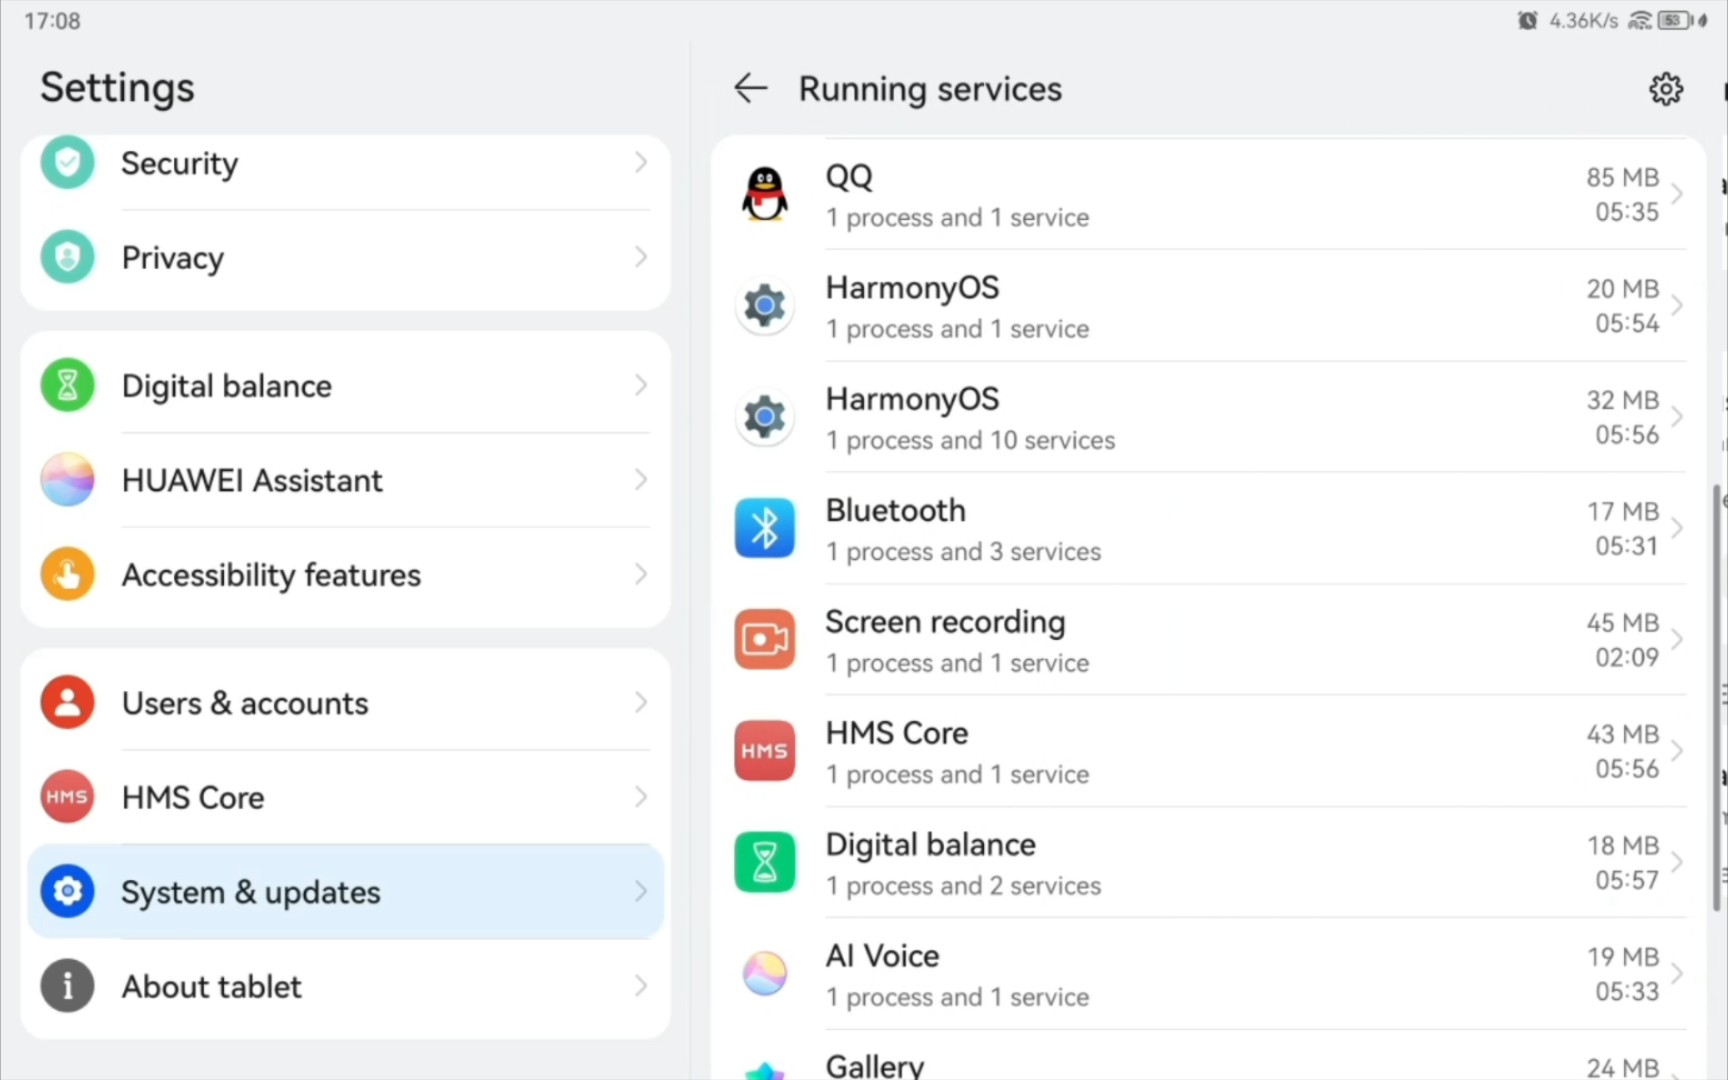This screenshot has width=1728, height=1080.
Task: Tap the alarm icon in the status bar
Action: [x=1527, y=20]
